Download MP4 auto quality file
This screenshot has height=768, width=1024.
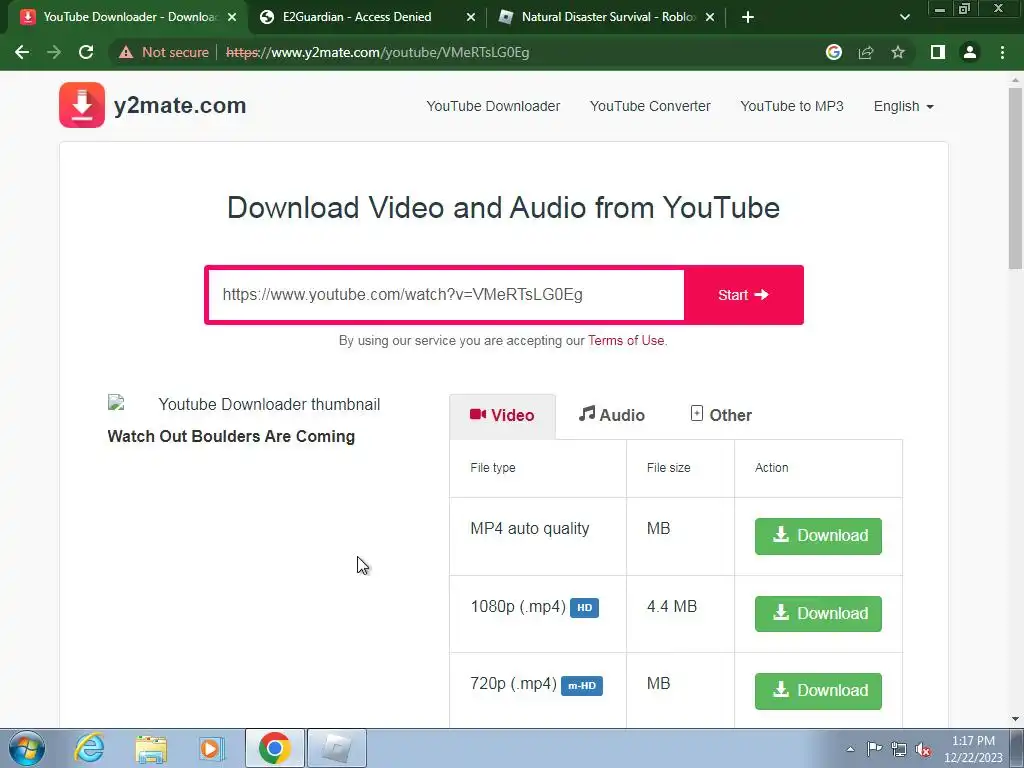(818, 536)
